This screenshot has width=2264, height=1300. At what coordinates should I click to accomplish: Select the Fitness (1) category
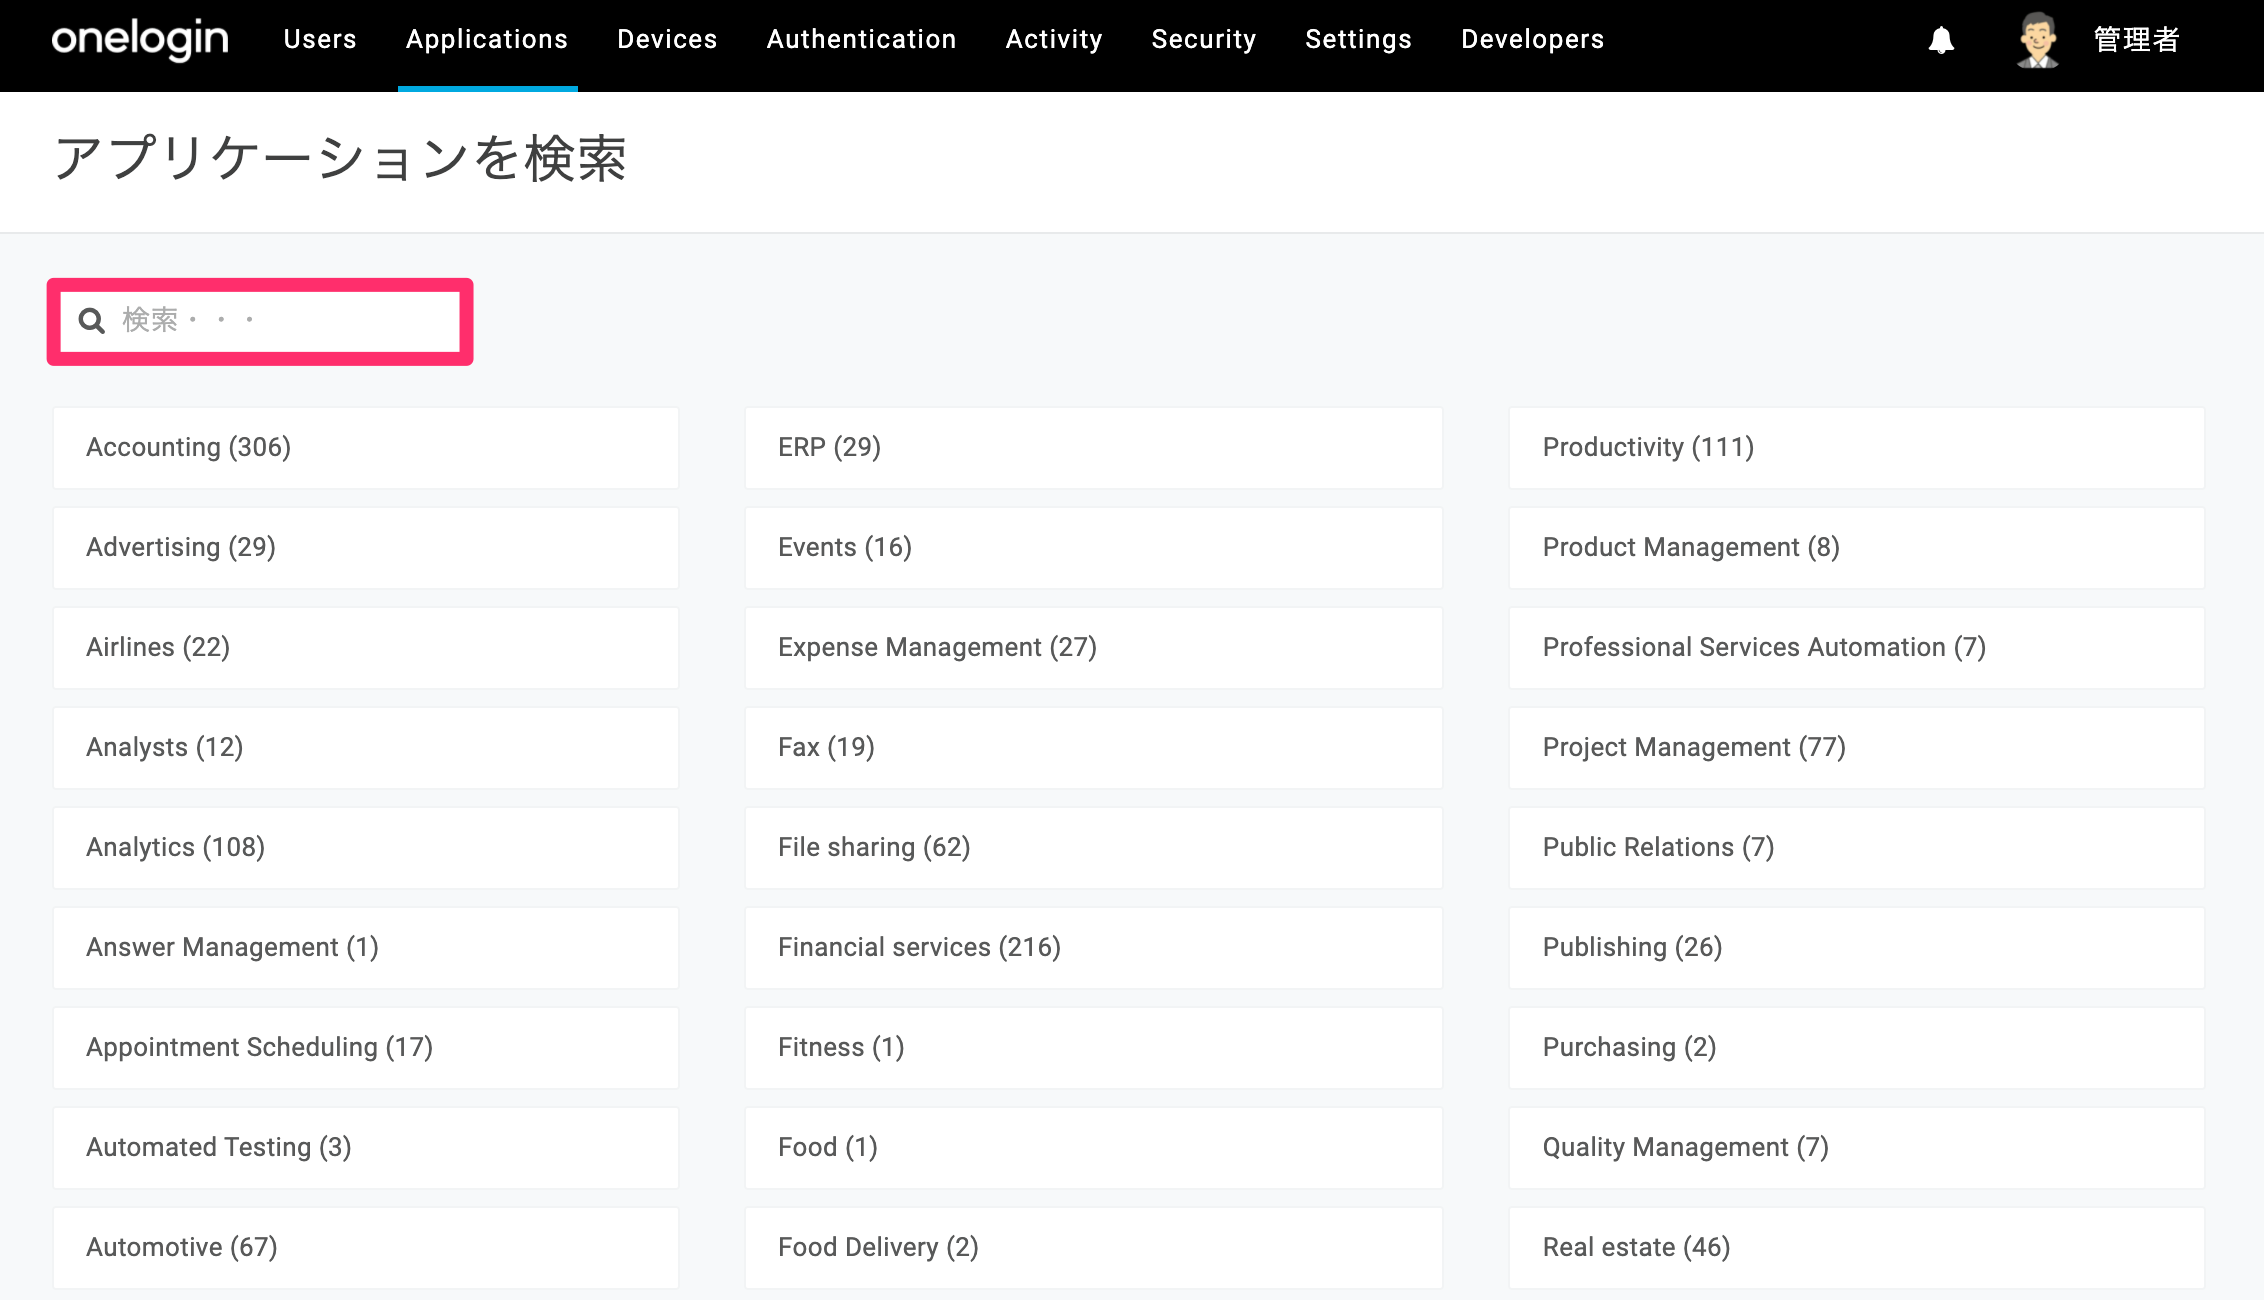pos(1094,1047)
